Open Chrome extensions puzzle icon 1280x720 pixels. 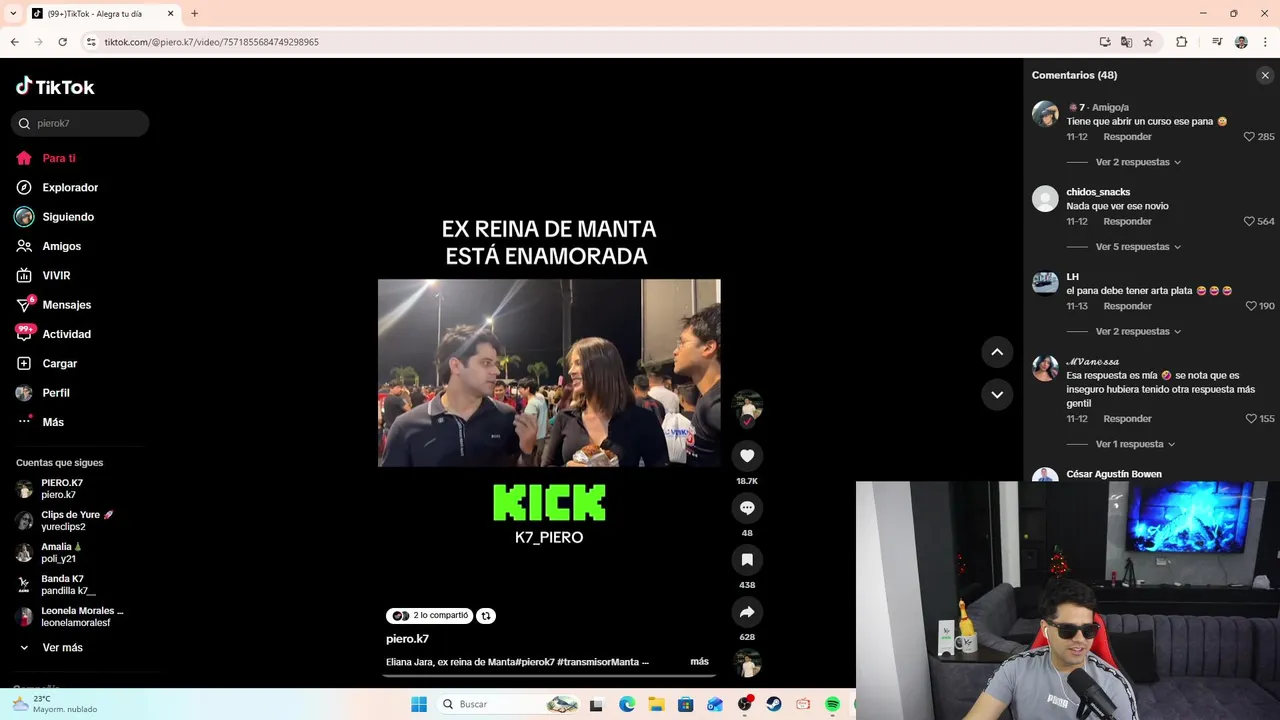click(x=1182, y=42)
